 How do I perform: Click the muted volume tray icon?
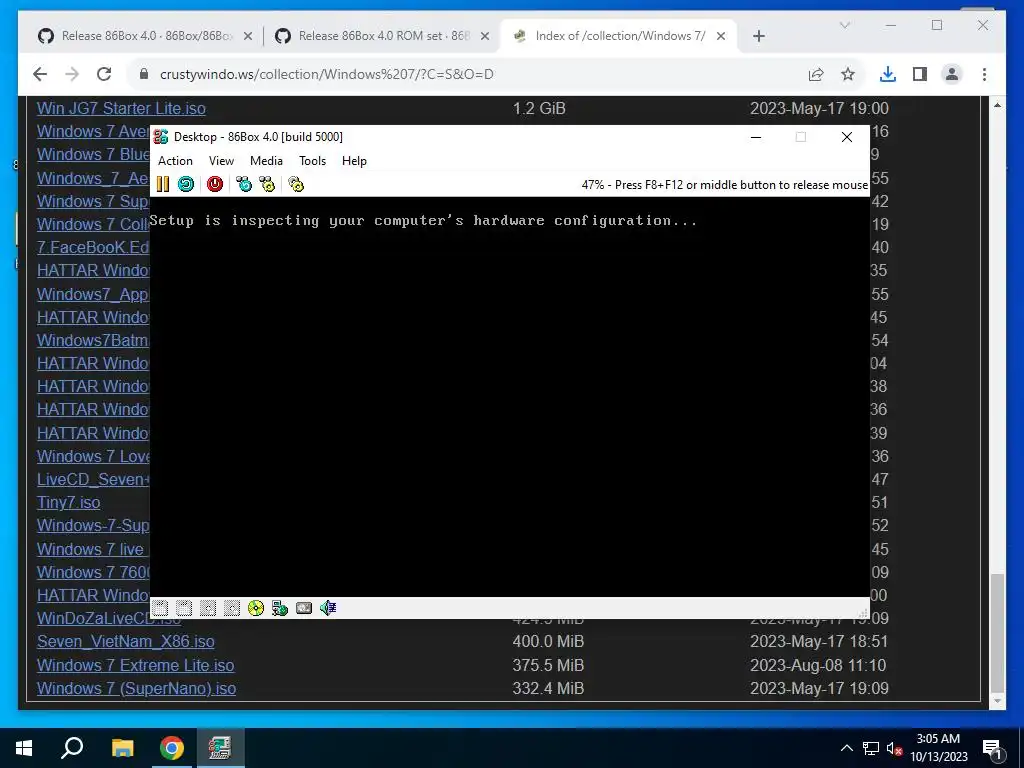894,748
